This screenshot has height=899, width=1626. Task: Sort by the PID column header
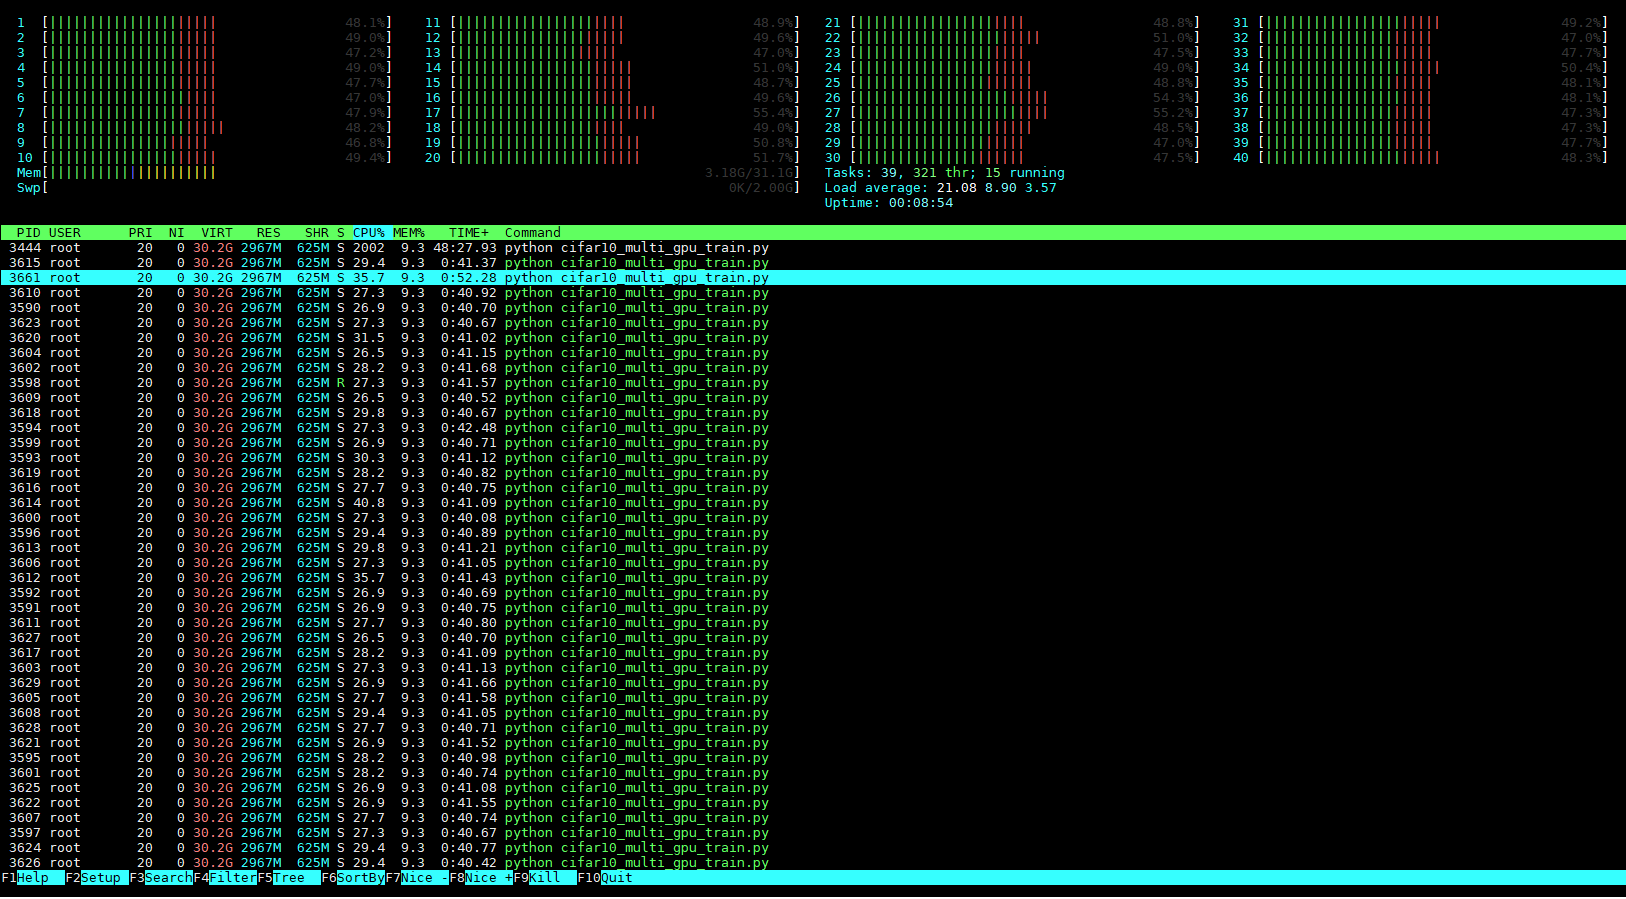[29, 233]
